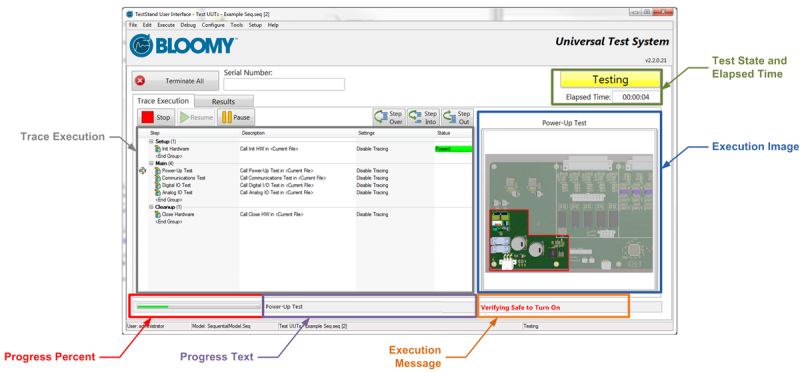Switch to the Results tab
The height and width of the screenshot is (373, 800).
223,102
